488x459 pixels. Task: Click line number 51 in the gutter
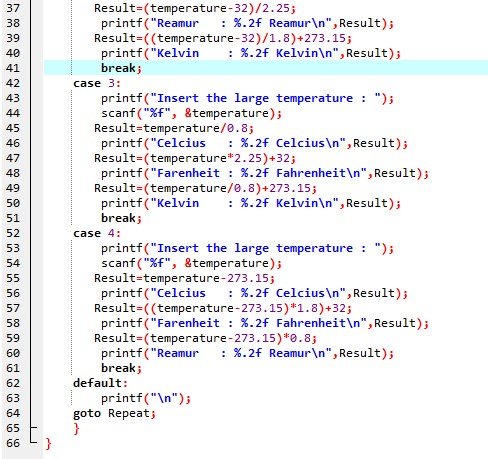click(x=13, y=218)
